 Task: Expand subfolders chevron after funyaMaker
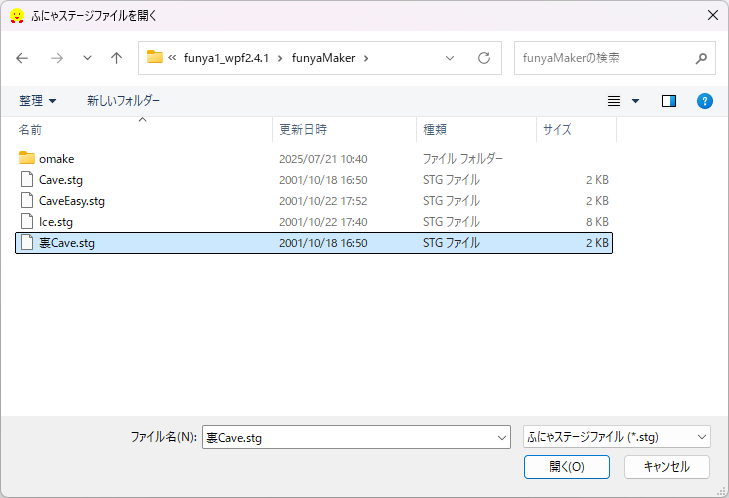(366, 58)
